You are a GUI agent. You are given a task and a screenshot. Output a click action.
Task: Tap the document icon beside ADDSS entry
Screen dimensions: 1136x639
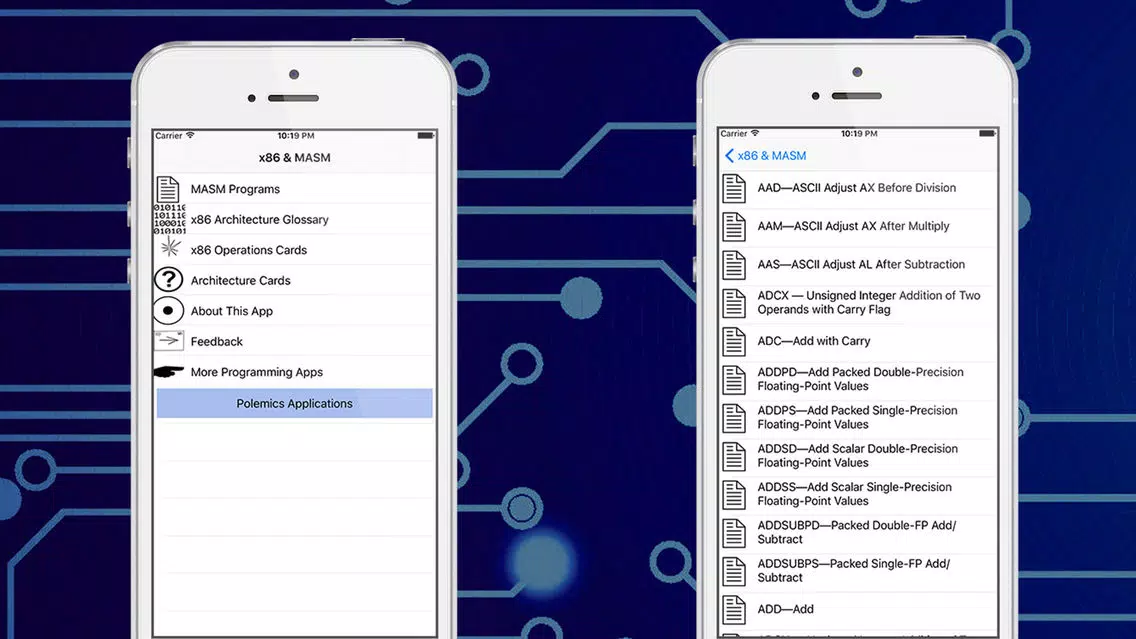[x=734, y=496]
